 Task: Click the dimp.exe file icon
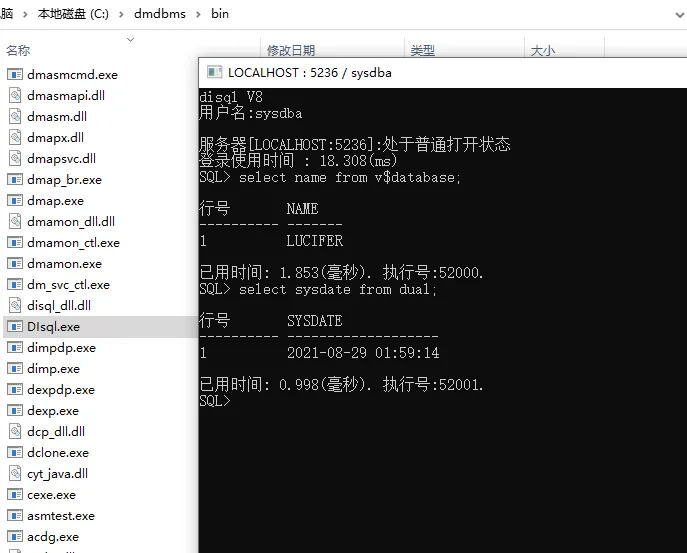(15, 369)
